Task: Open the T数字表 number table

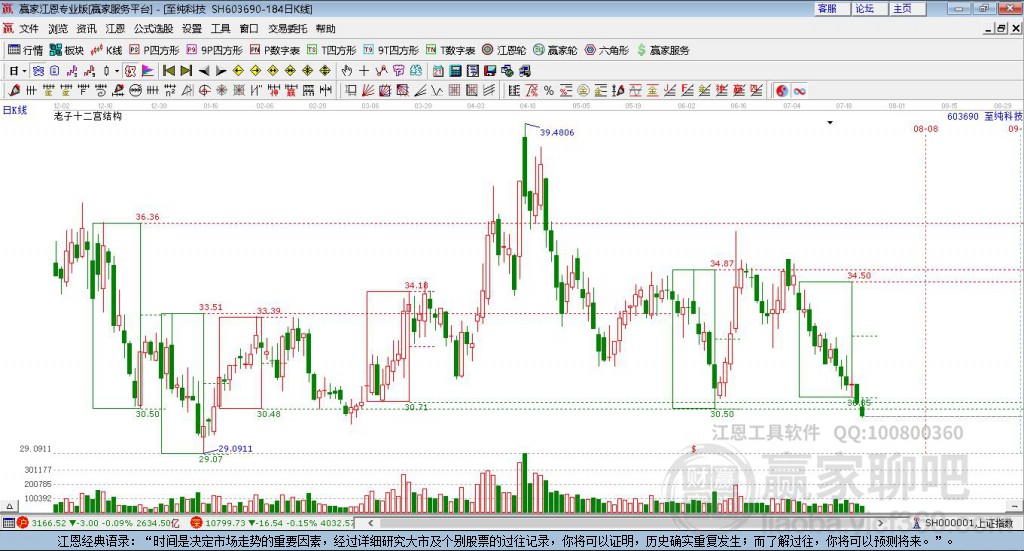Action: pyautogui.click(x=451, y=50)
